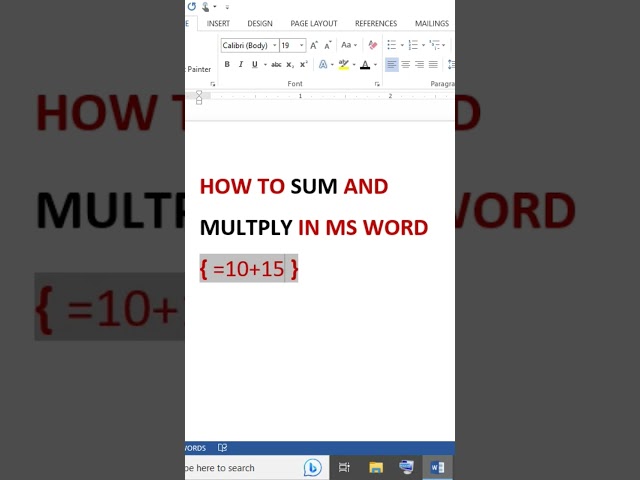Viewport: 640px width, 480px height.
Task: Toggle Subscript formatting
Action: (x=290, y=64)
